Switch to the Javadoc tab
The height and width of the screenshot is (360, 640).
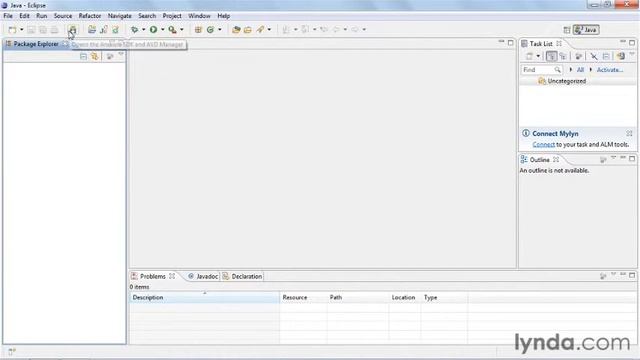[x=203, y=276]
